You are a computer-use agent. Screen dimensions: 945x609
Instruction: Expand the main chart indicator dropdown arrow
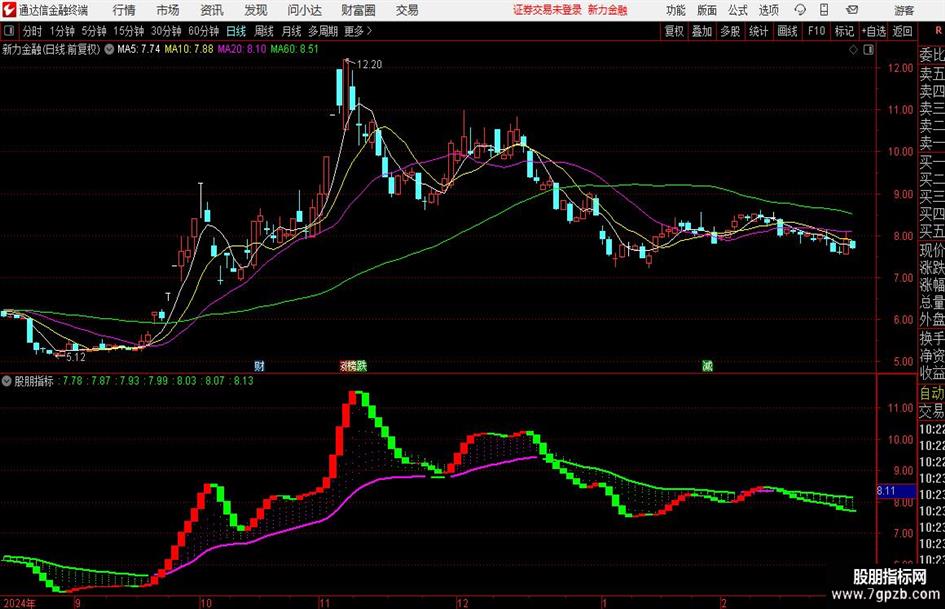[109, 49]
